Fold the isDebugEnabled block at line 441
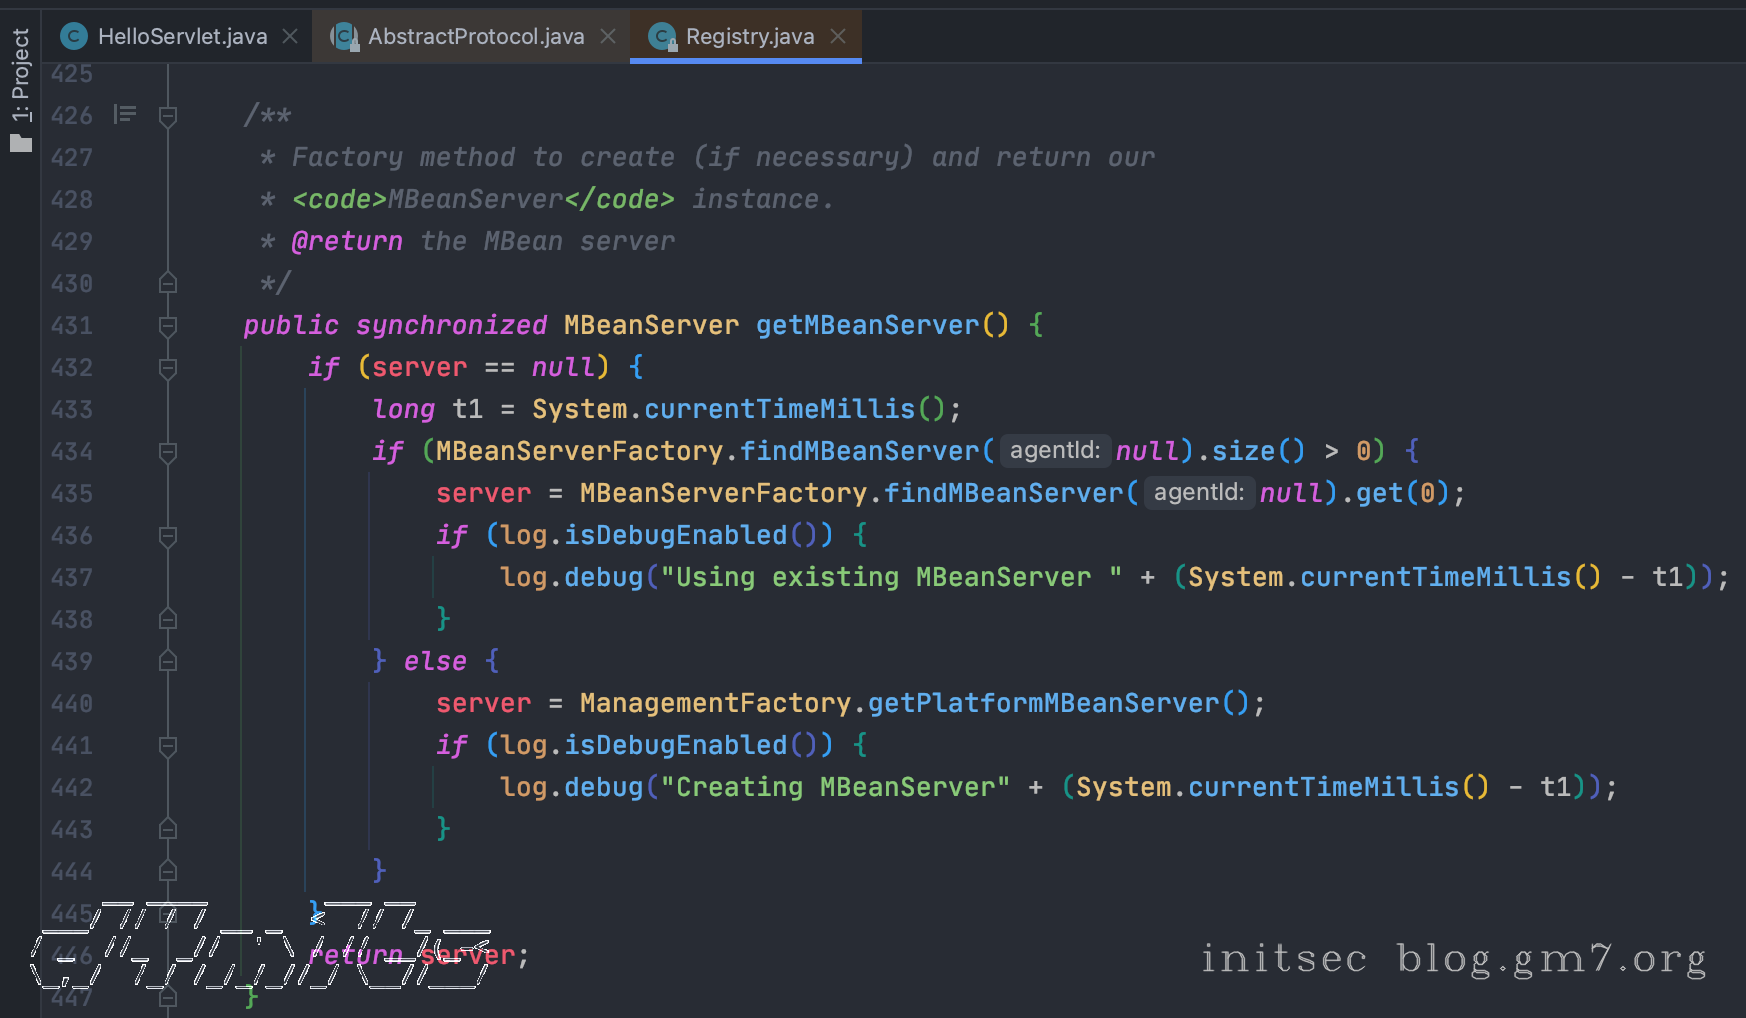Screen dimensions: 1746x1018 pyautogui.click(x=168, y=746)
